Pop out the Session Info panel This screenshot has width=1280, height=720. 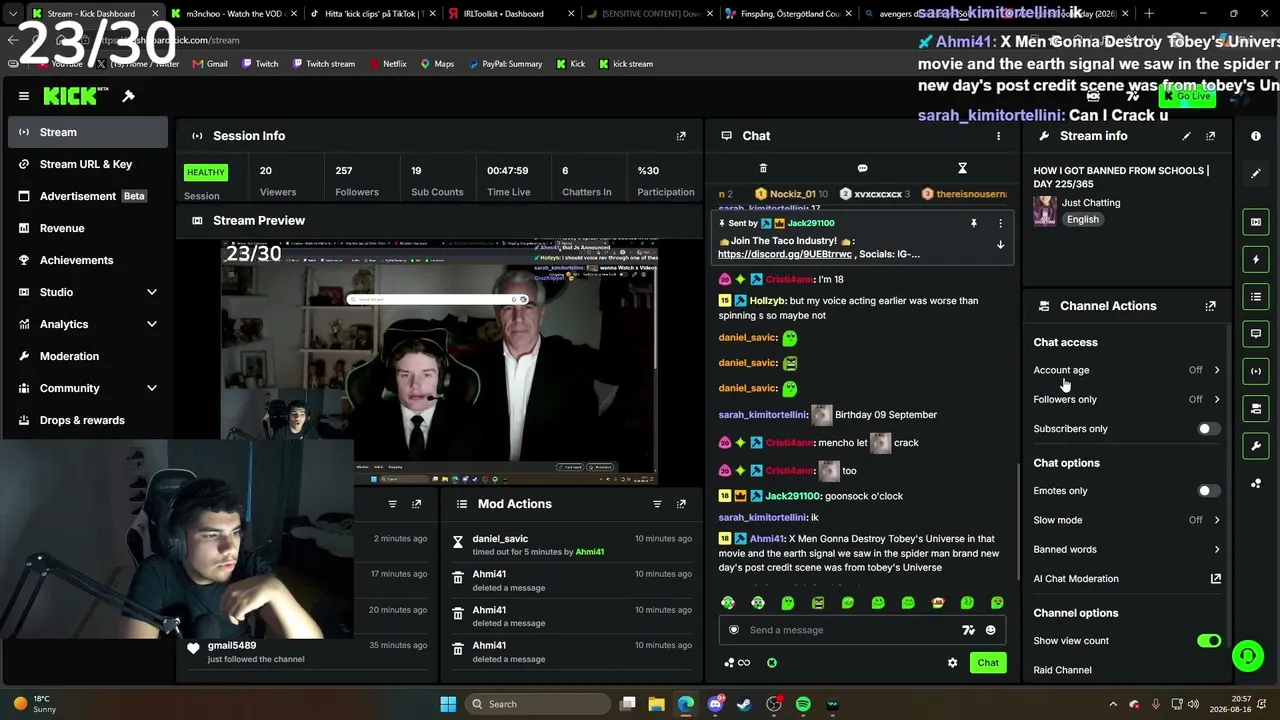(x=681, y=136)
